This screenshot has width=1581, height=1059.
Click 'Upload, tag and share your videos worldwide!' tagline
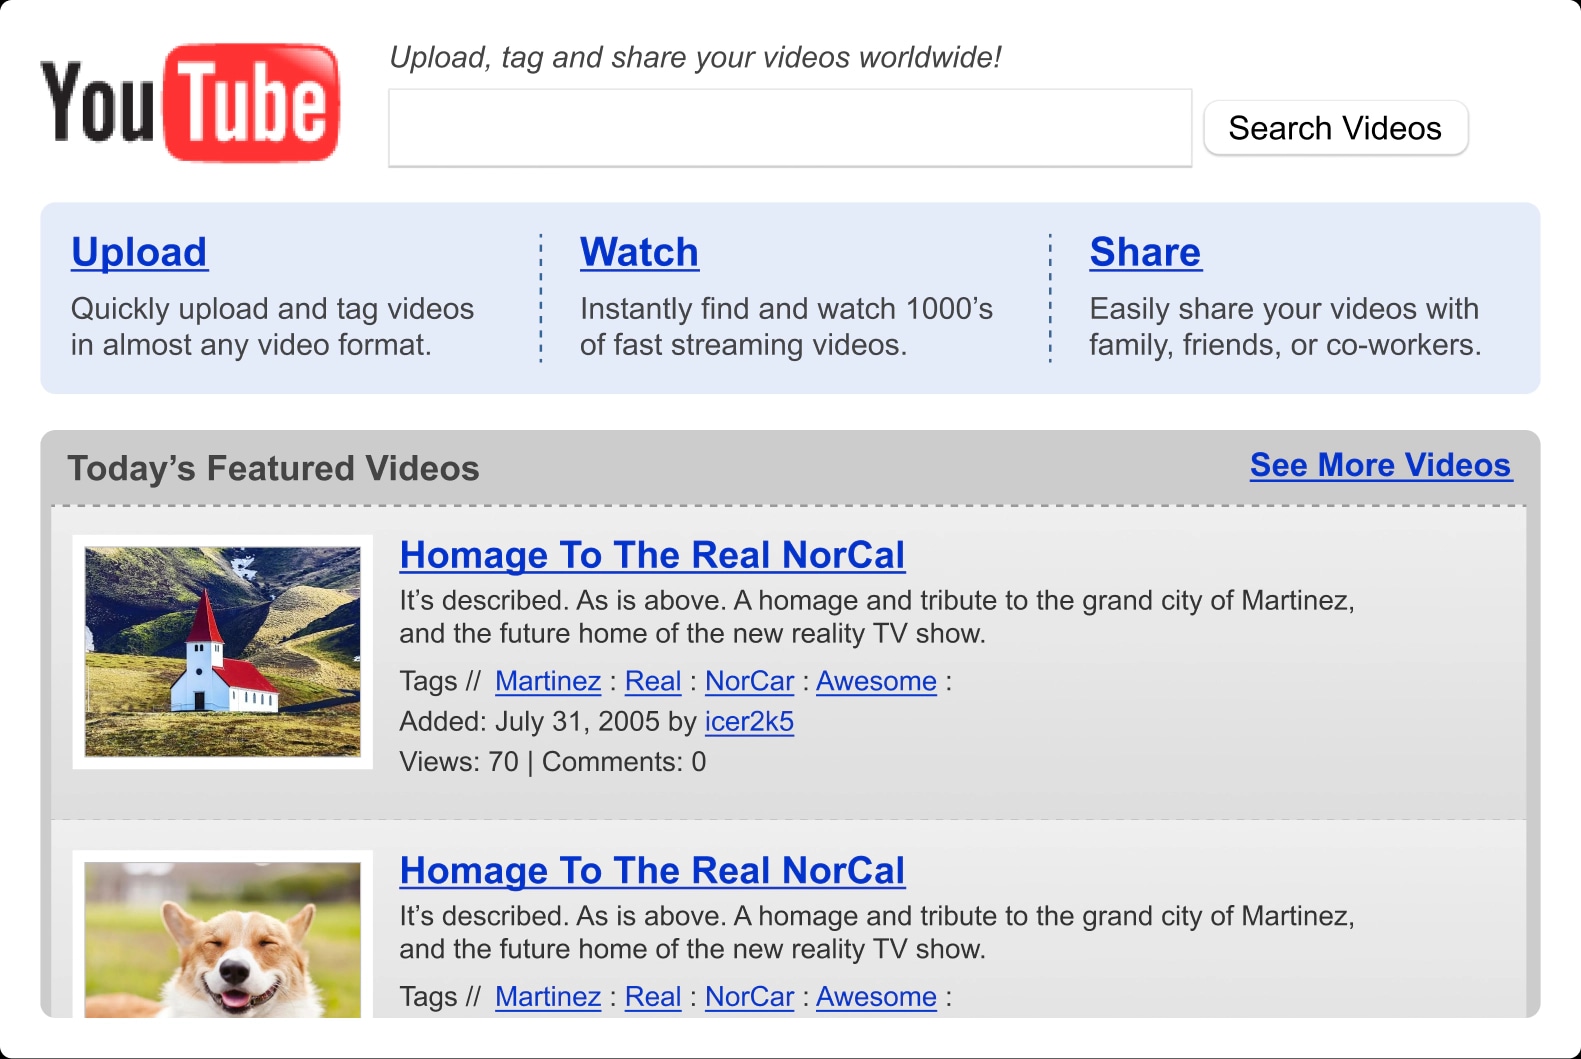point(695,58)
